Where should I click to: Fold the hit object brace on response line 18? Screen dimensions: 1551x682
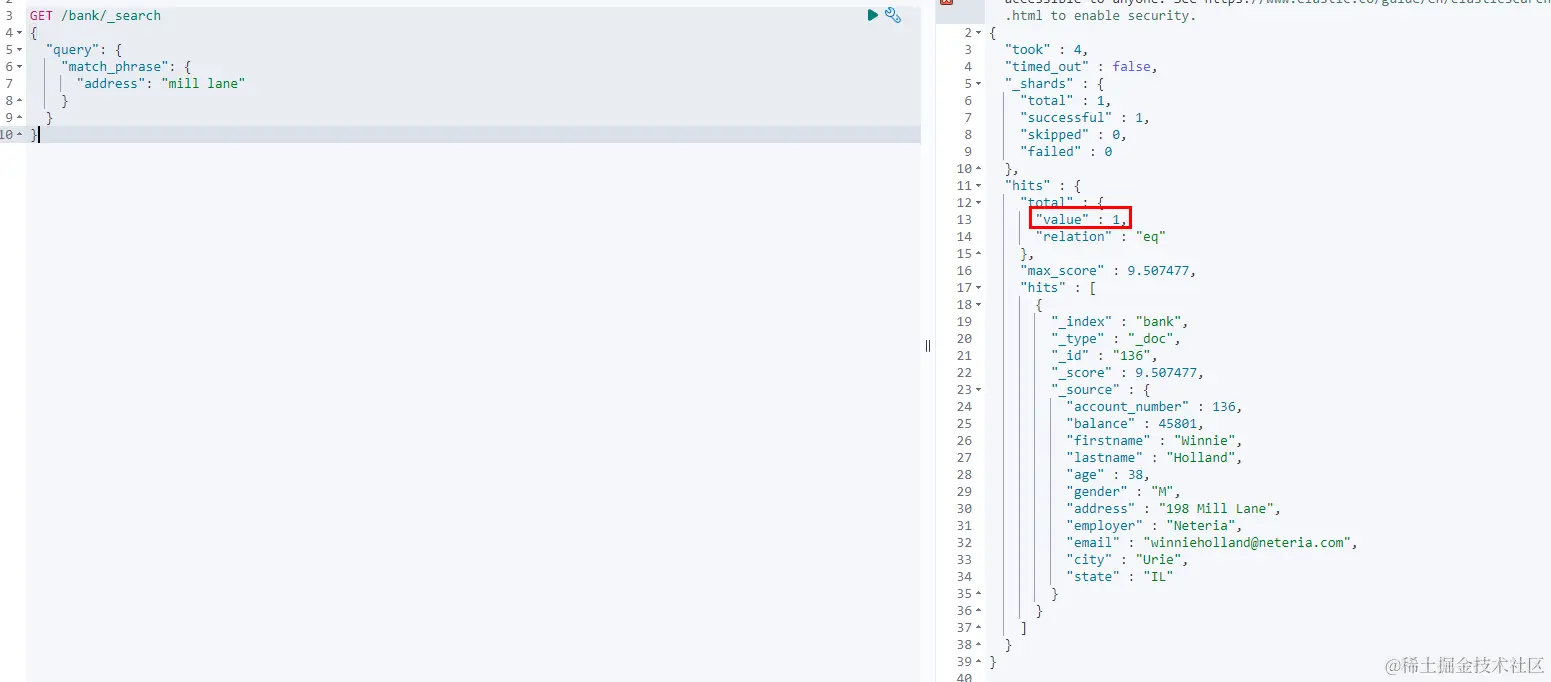979,305
